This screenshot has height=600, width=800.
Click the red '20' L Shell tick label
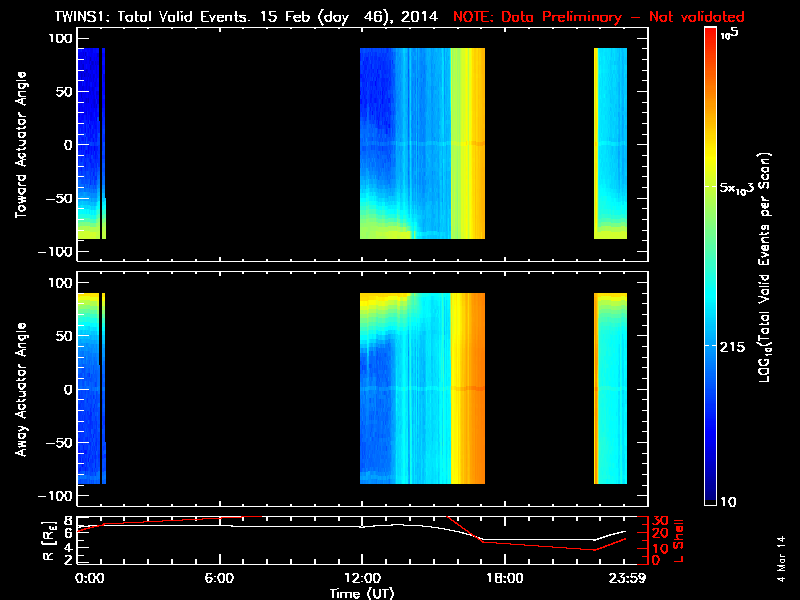(660, 534)
